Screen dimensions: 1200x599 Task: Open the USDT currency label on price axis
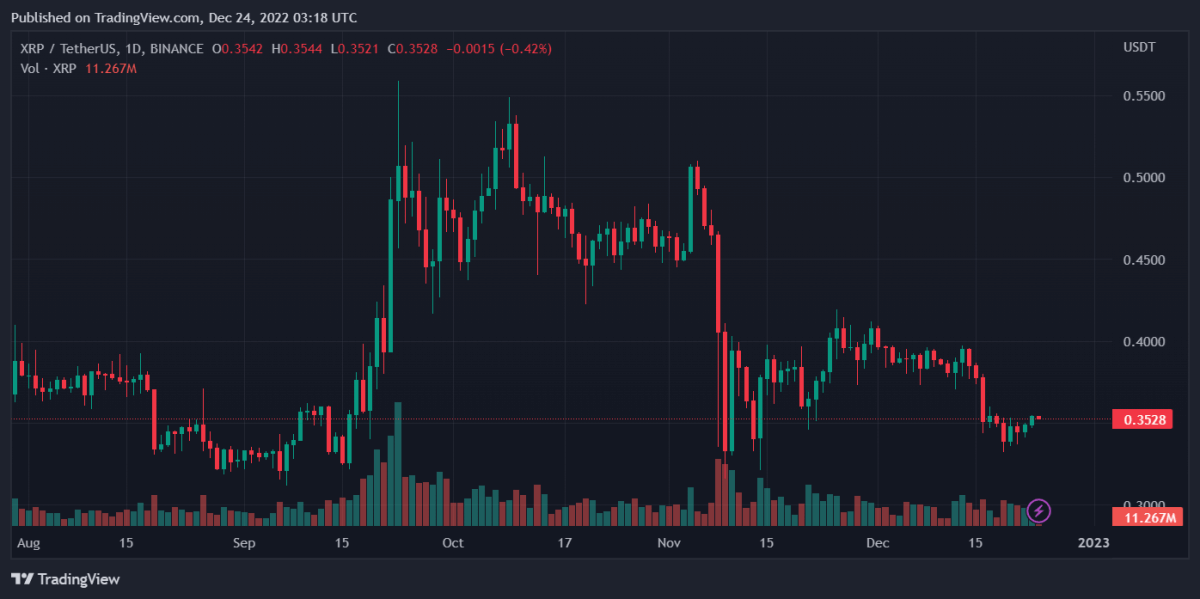coord(1140,48)
